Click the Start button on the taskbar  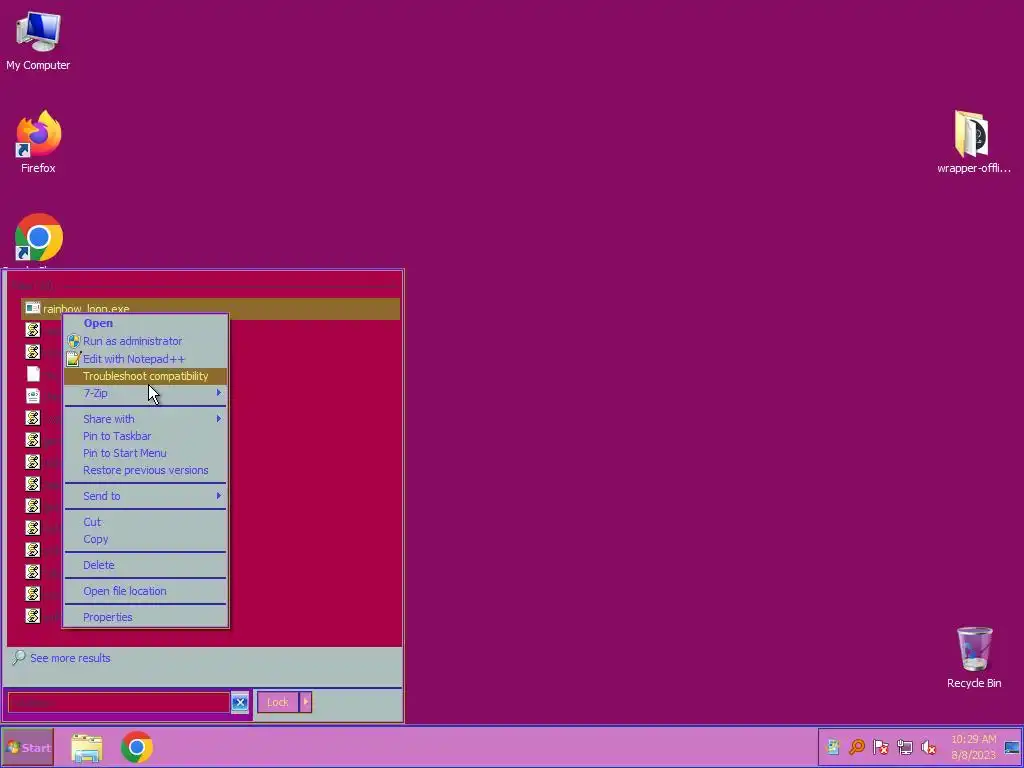[27, 747]
